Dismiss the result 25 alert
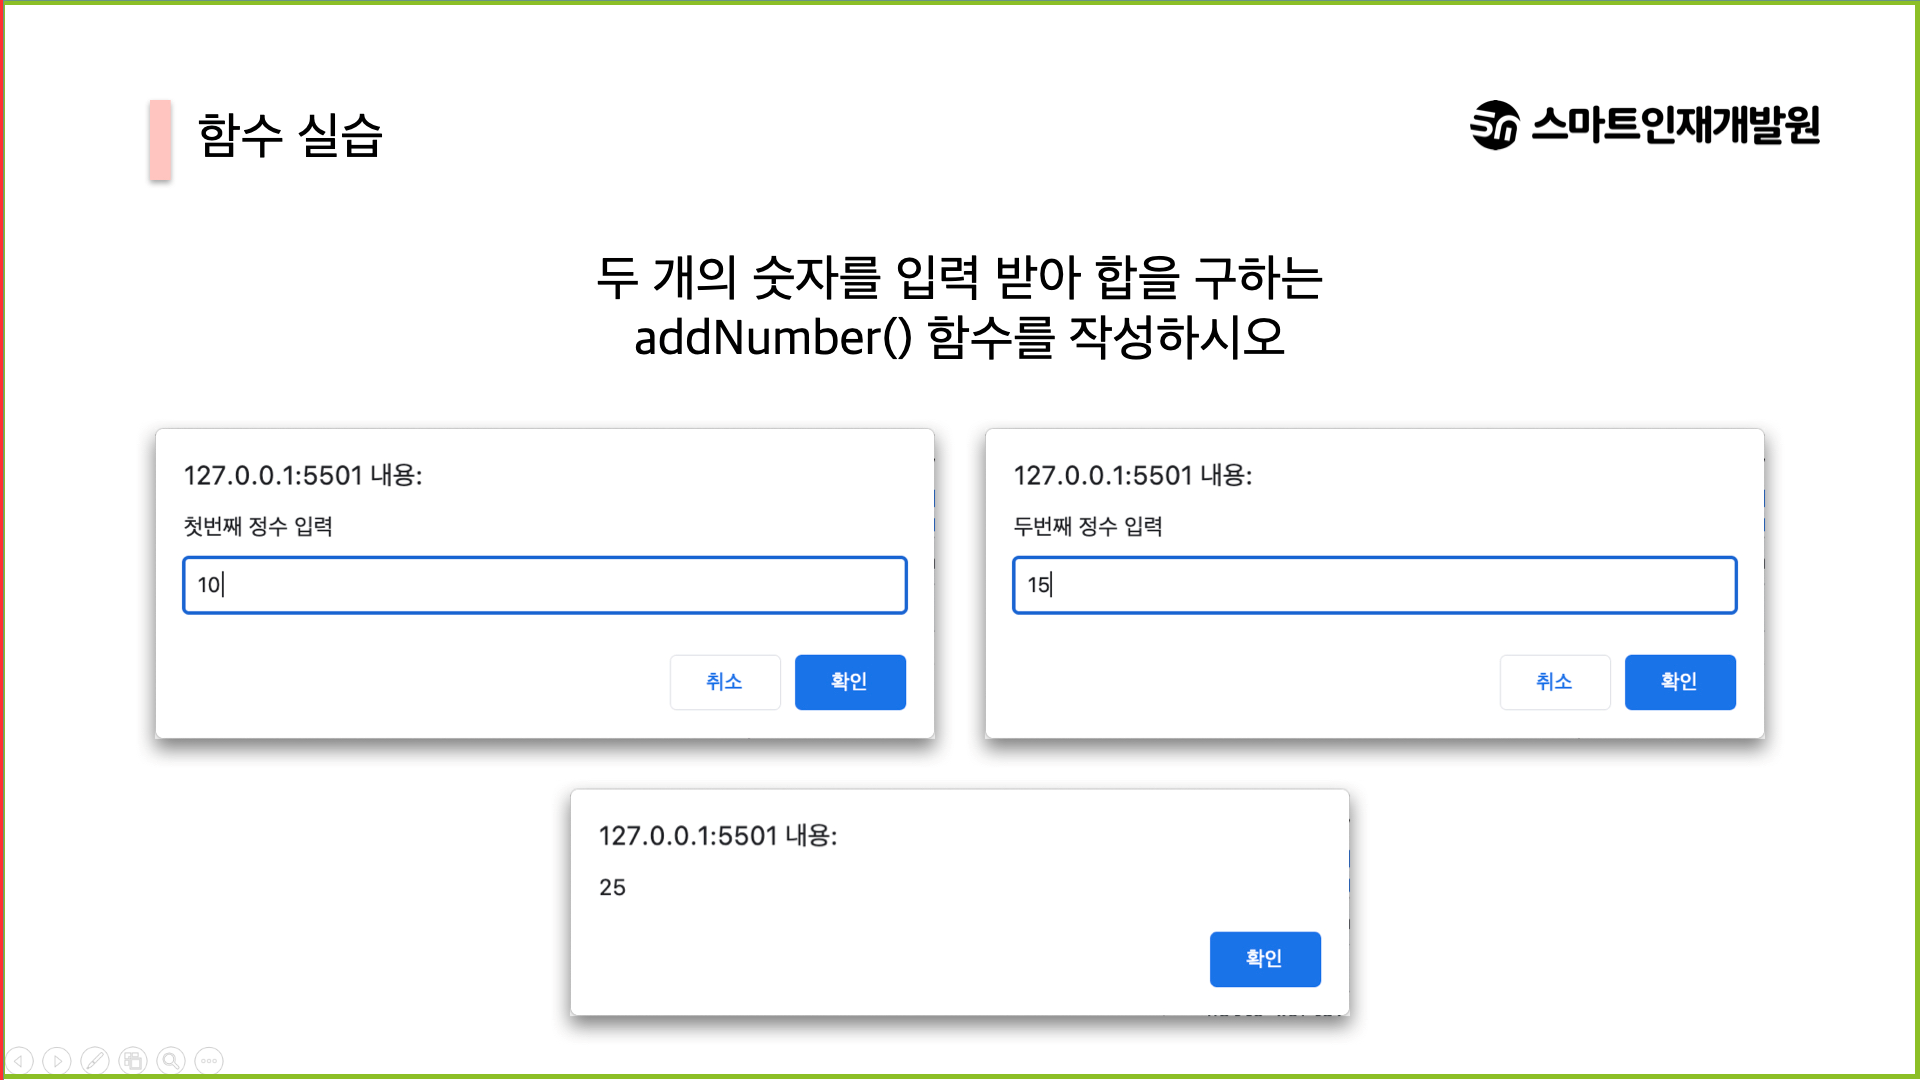 click(x=1265, y=959)
